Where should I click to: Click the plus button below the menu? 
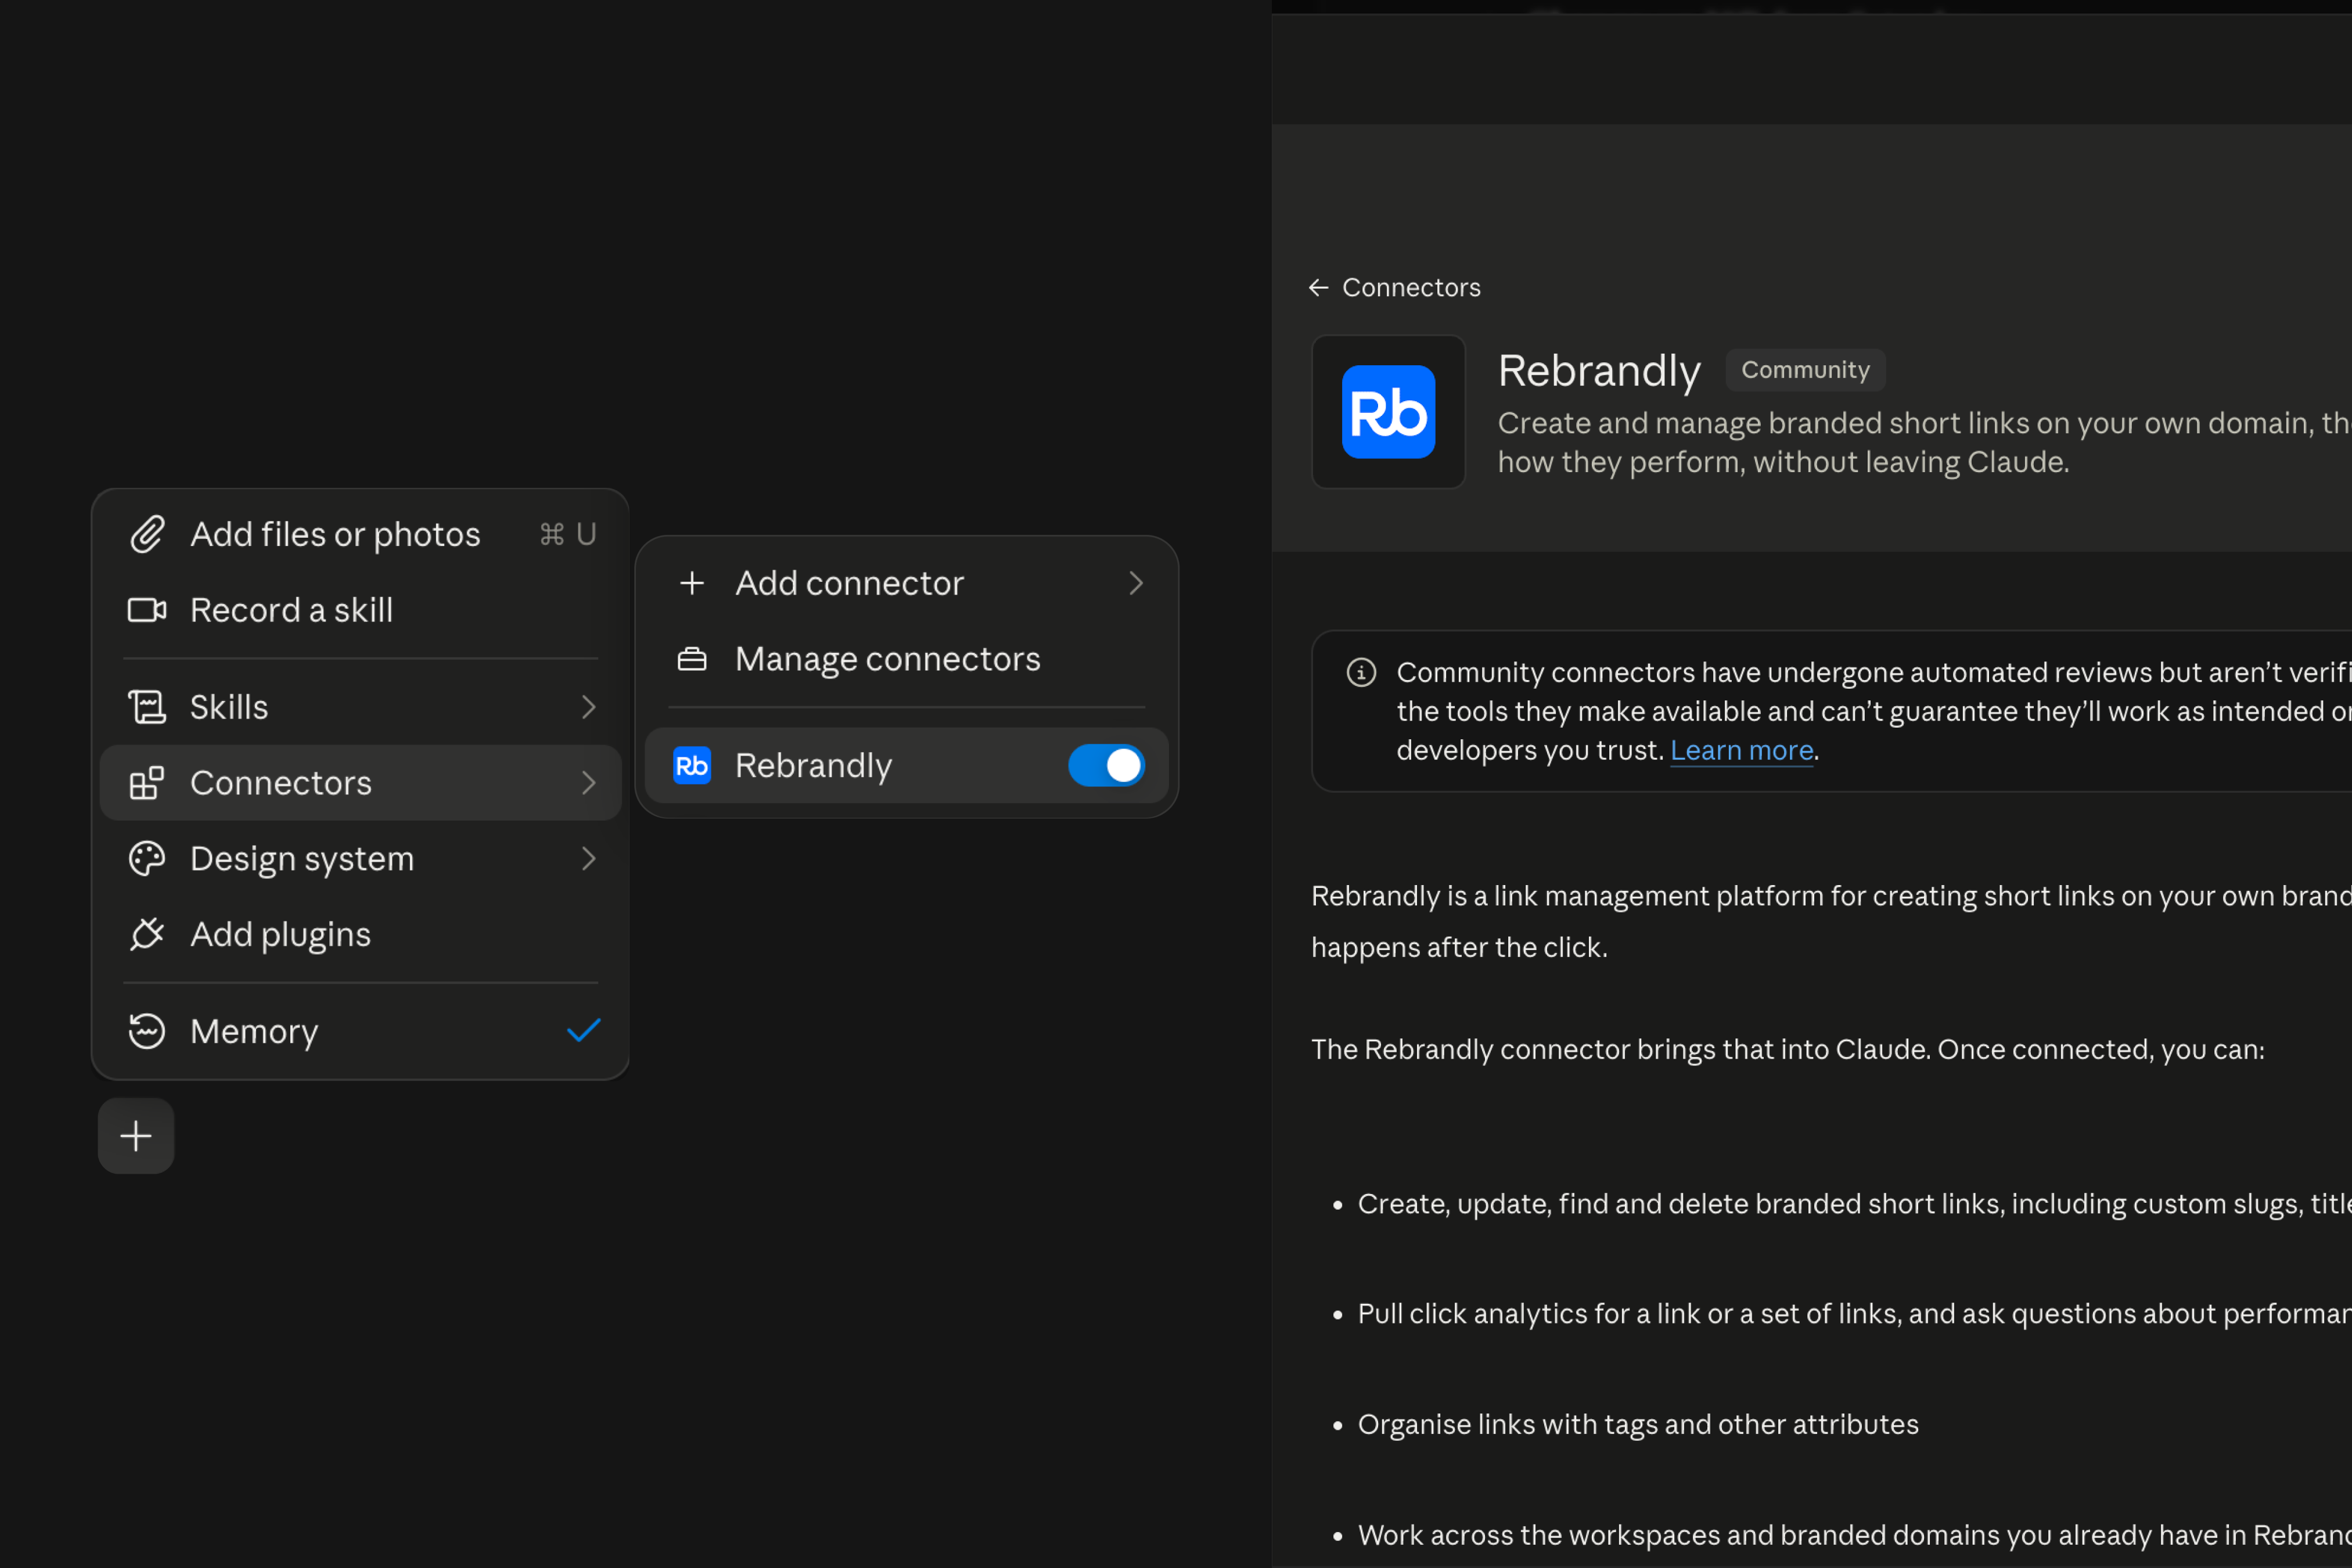136,1136
